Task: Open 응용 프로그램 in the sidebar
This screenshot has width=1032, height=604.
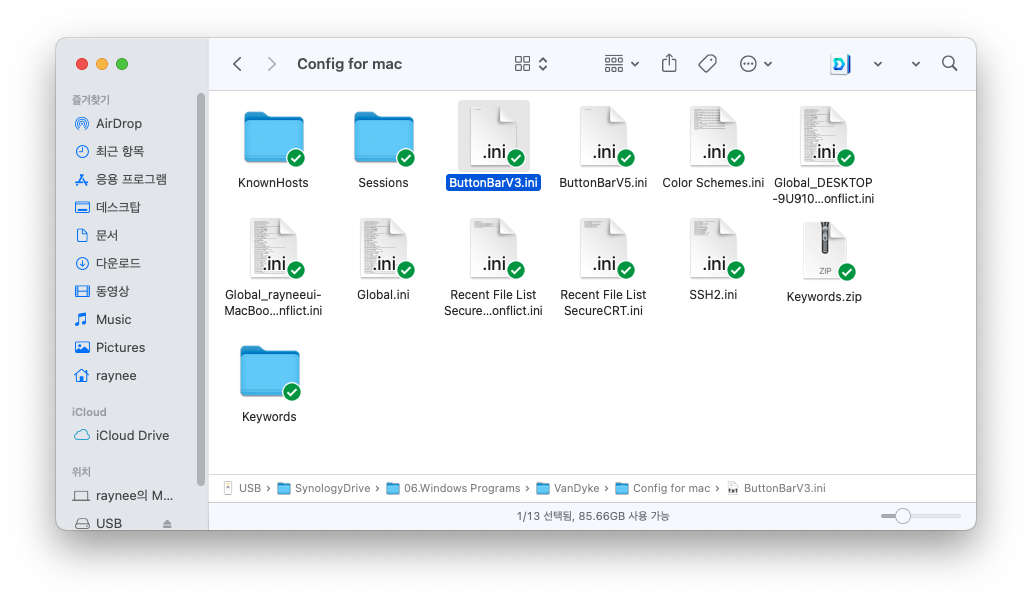Action: (x=120, y=180)
